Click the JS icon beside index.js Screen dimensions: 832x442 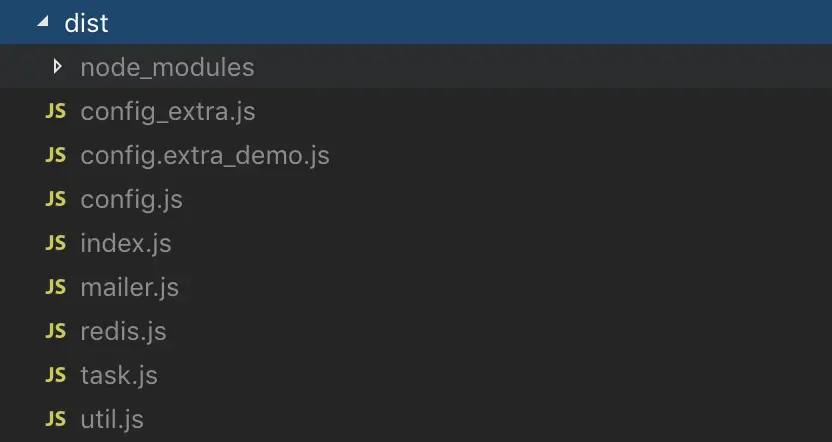[56, 243]
